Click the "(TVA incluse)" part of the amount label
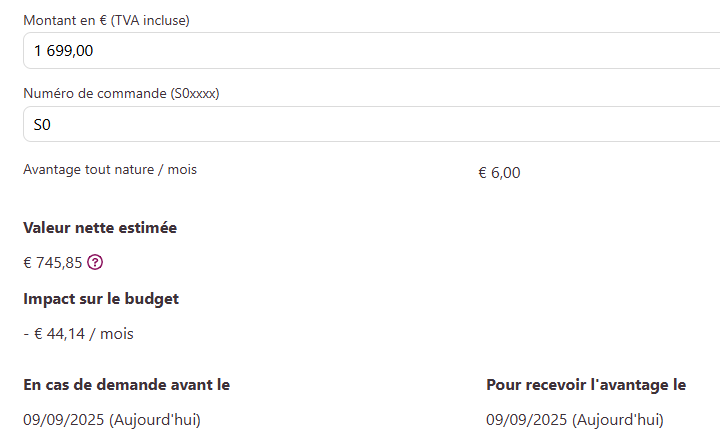 150,20
